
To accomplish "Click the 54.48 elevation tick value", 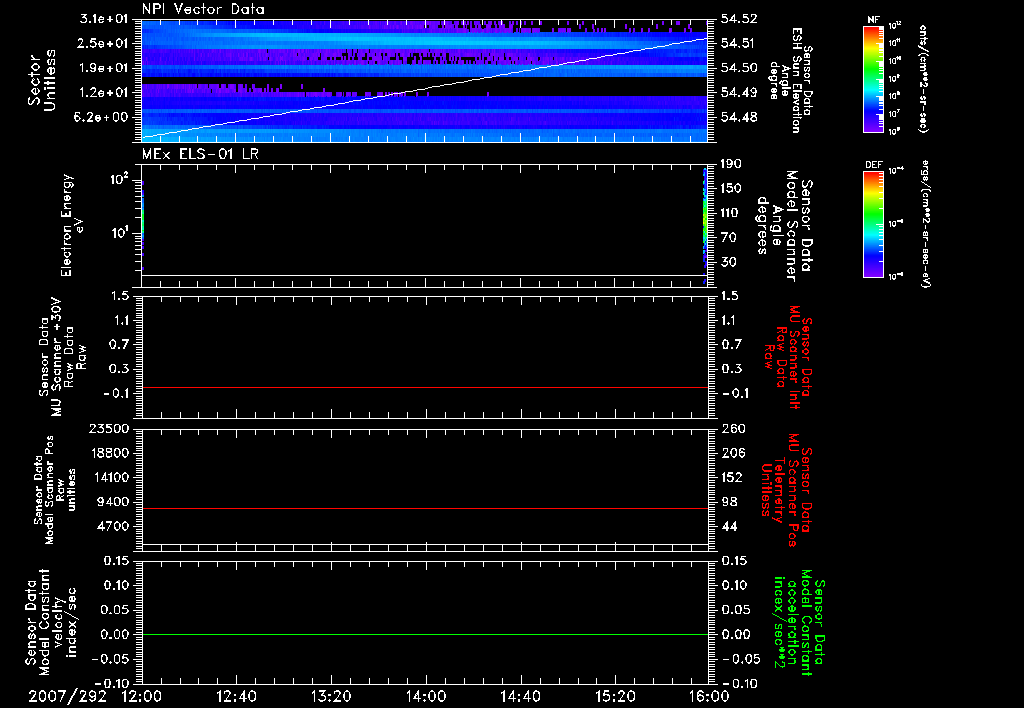I will [x=739, y=117].
